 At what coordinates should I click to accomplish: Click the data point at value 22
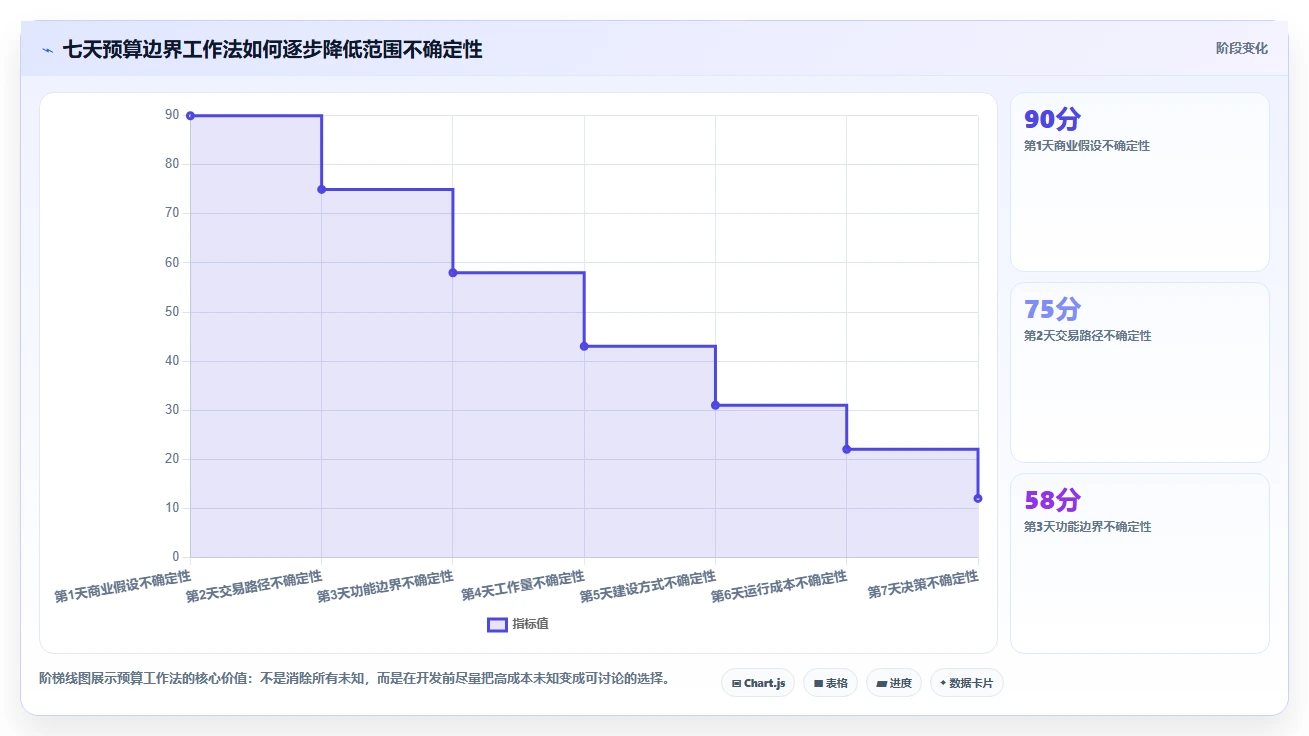click(847, 449)
